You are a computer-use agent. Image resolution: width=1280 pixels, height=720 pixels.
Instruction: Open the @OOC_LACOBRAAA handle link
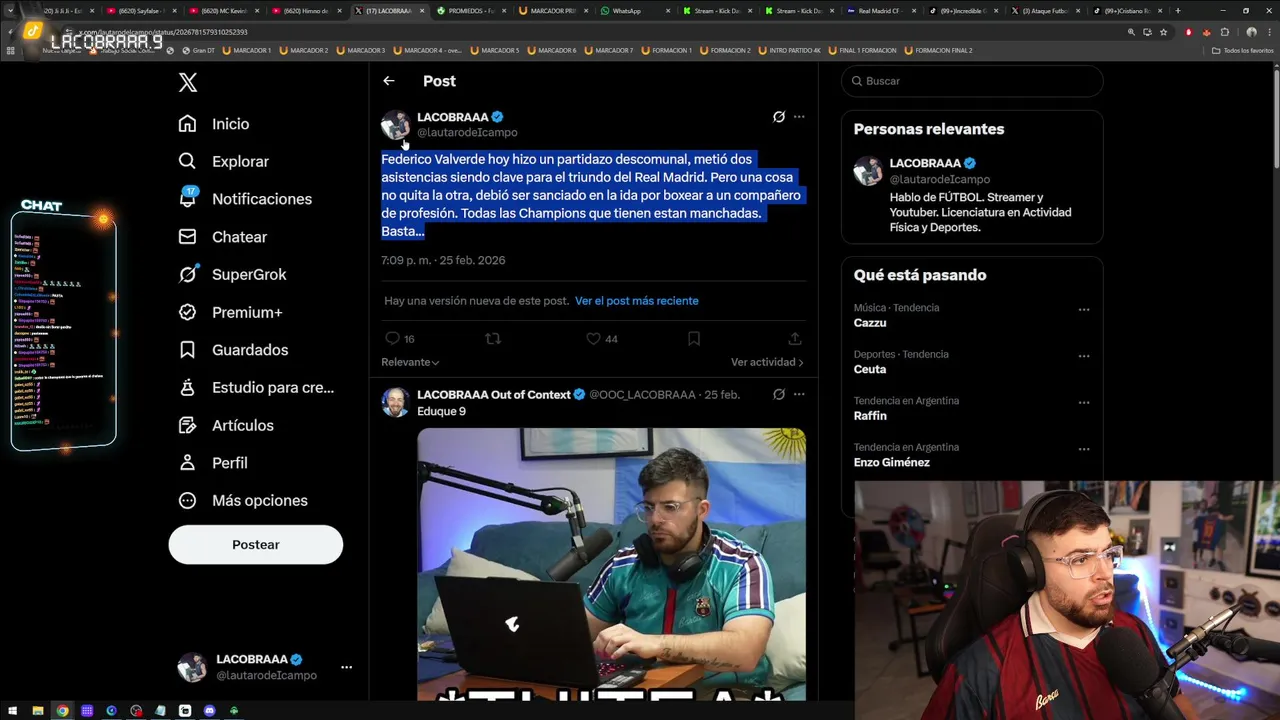(x=642, y=395)
